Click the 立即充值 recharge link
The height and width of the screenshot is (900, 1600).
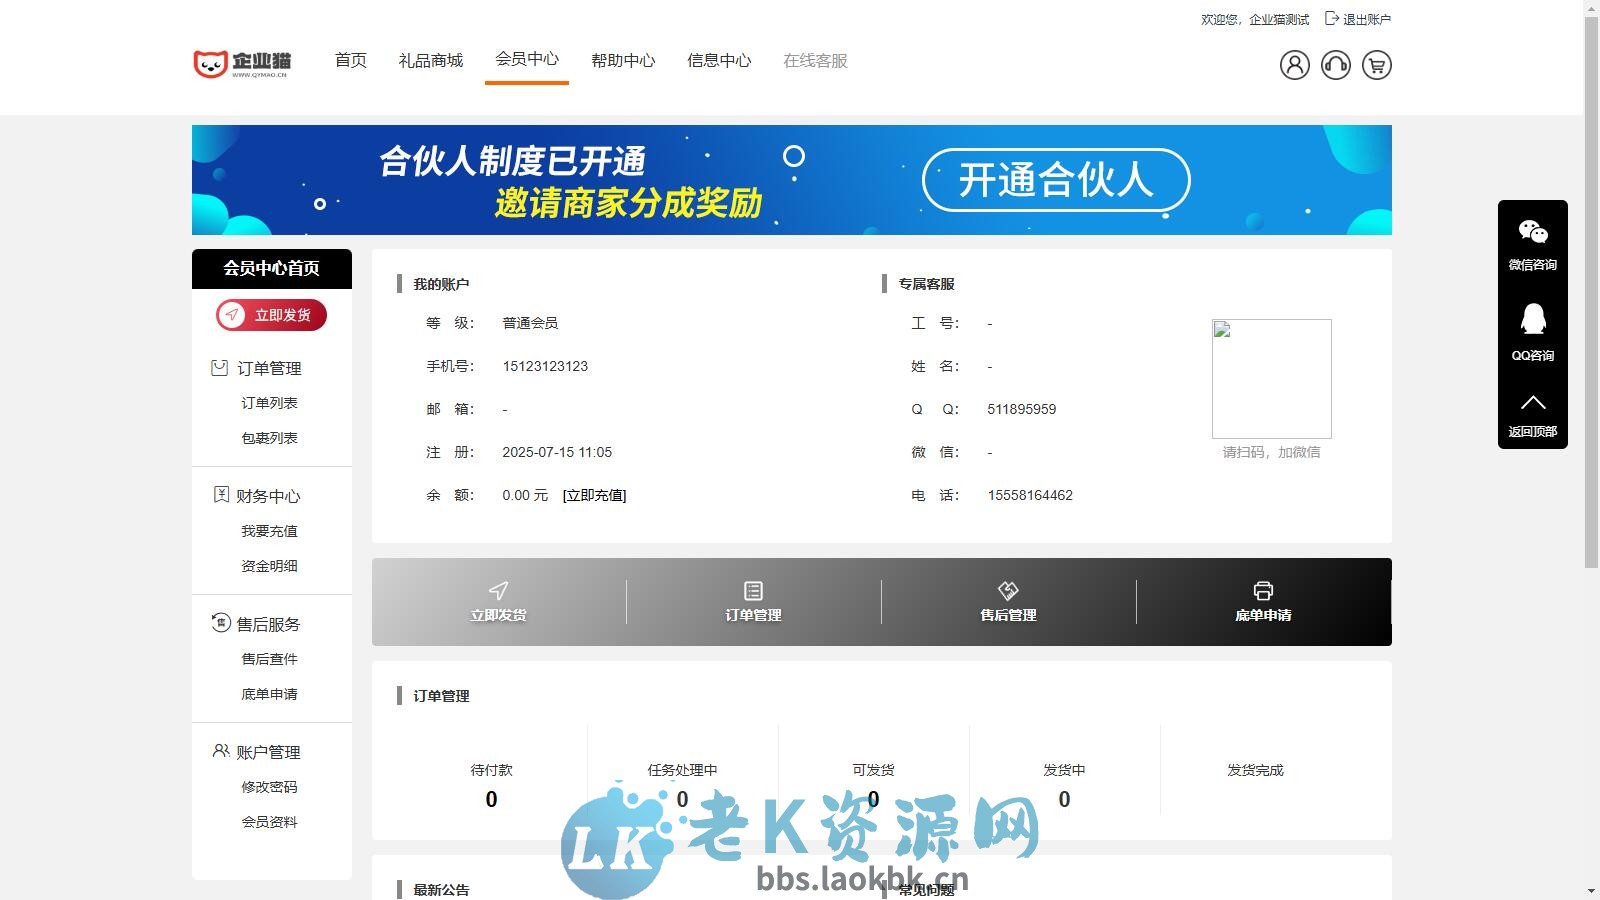(594, 495)
